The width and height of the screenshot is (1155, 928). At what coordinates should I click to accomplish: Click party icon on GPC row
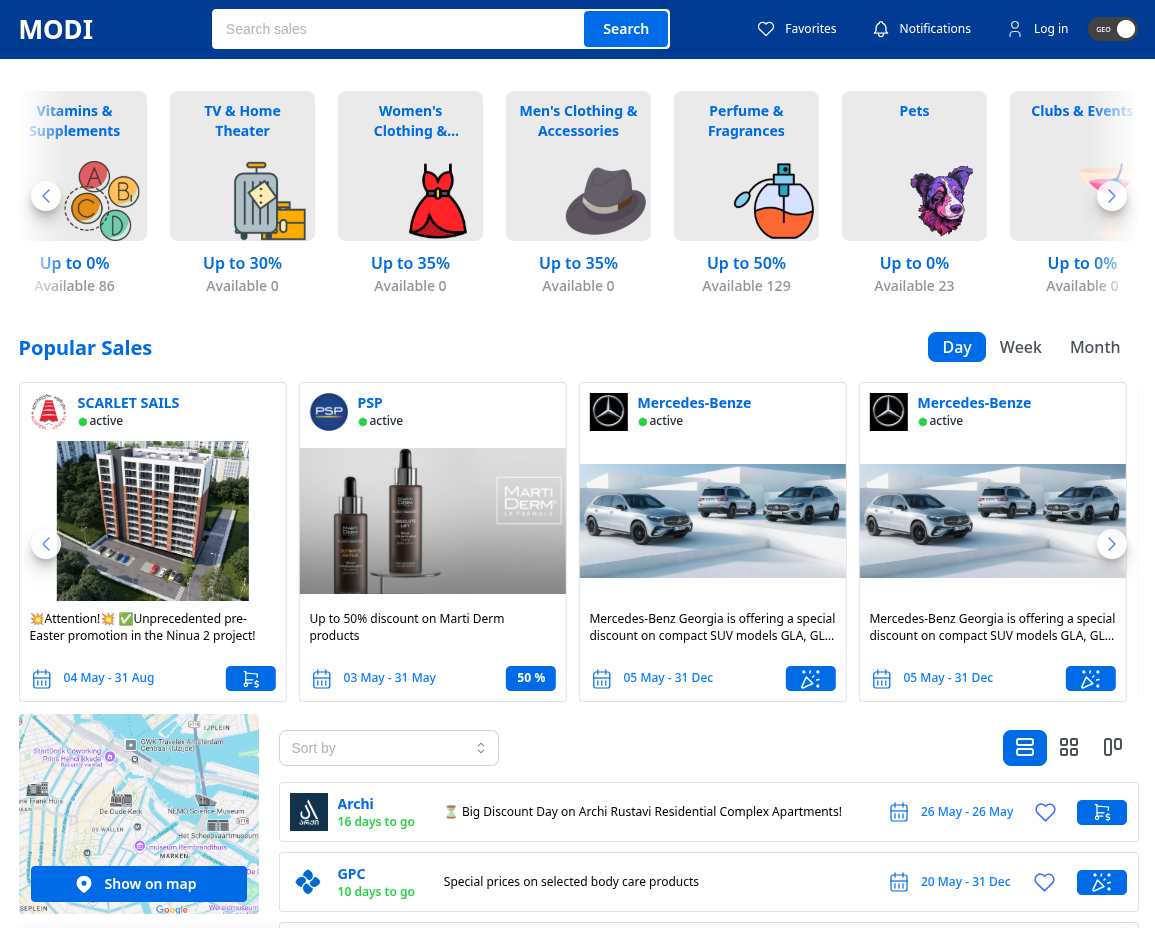point(1101,882)
